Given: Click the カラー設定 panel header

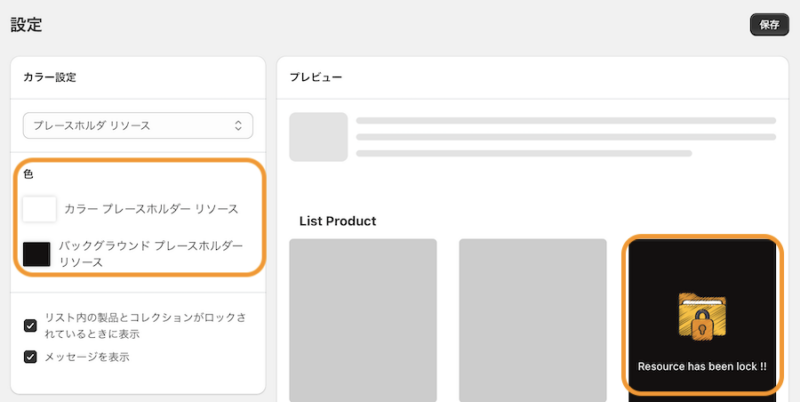Looking at the screenshot, I should pyautogui.click(x=49, y=78).
